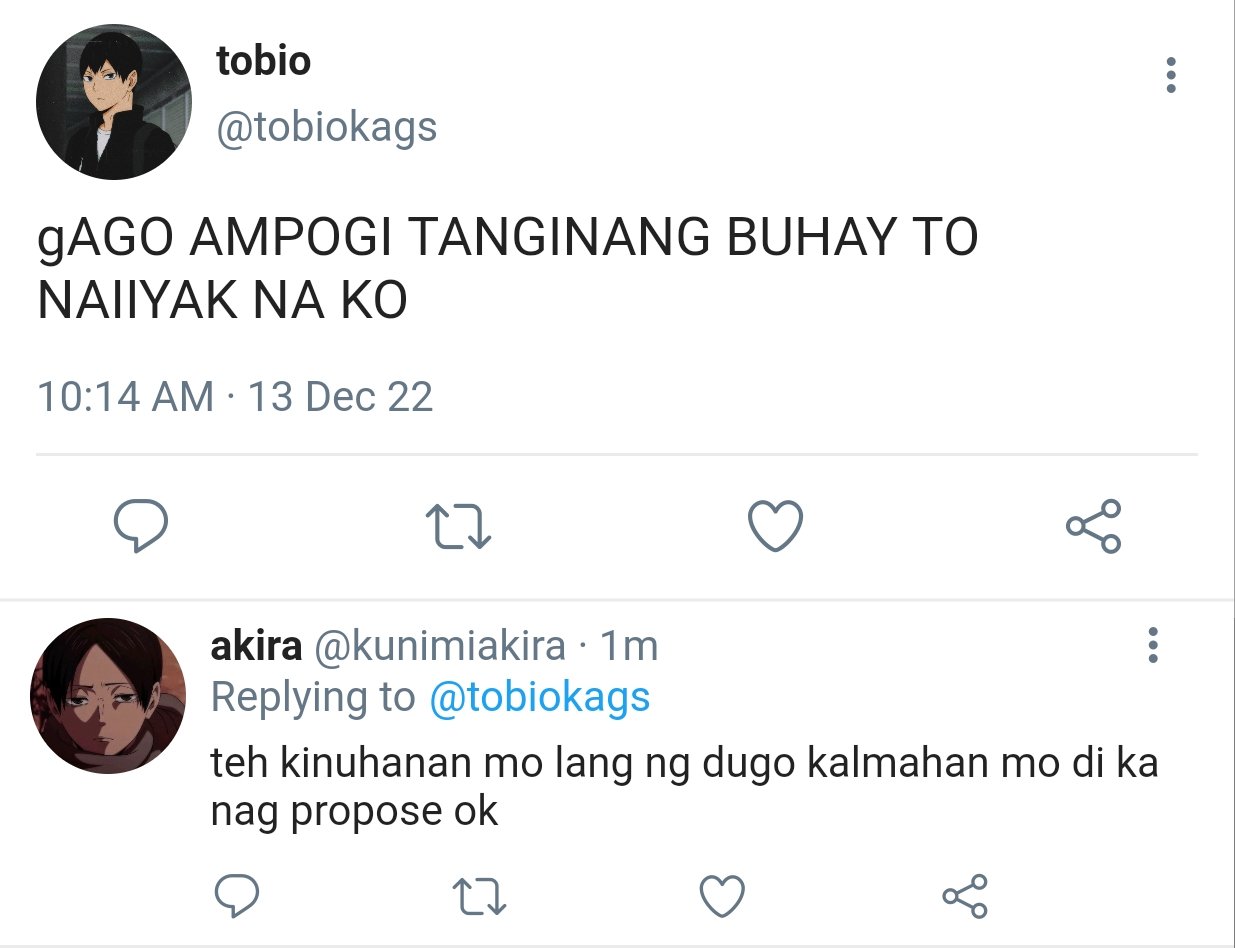1235x948 pixels.
Task: Open the 1m timestamp of akira's reply
Action: (628, 647)
